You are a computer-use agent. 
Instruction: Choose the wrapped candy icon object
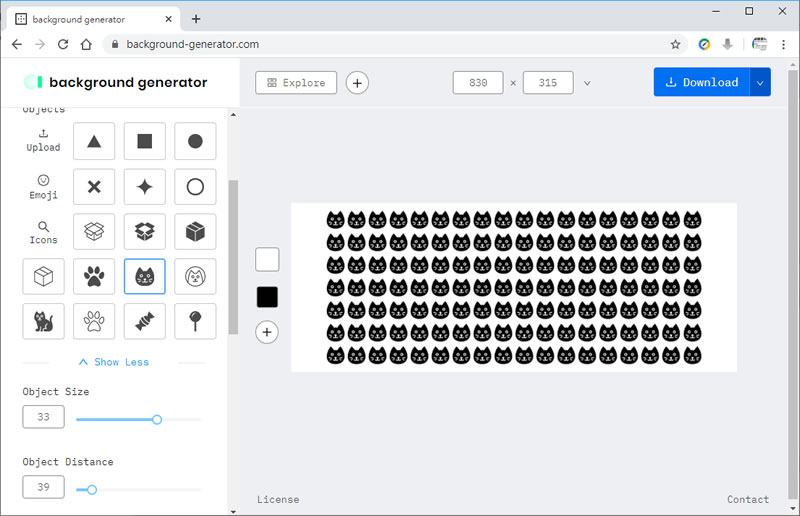point(144,321)
